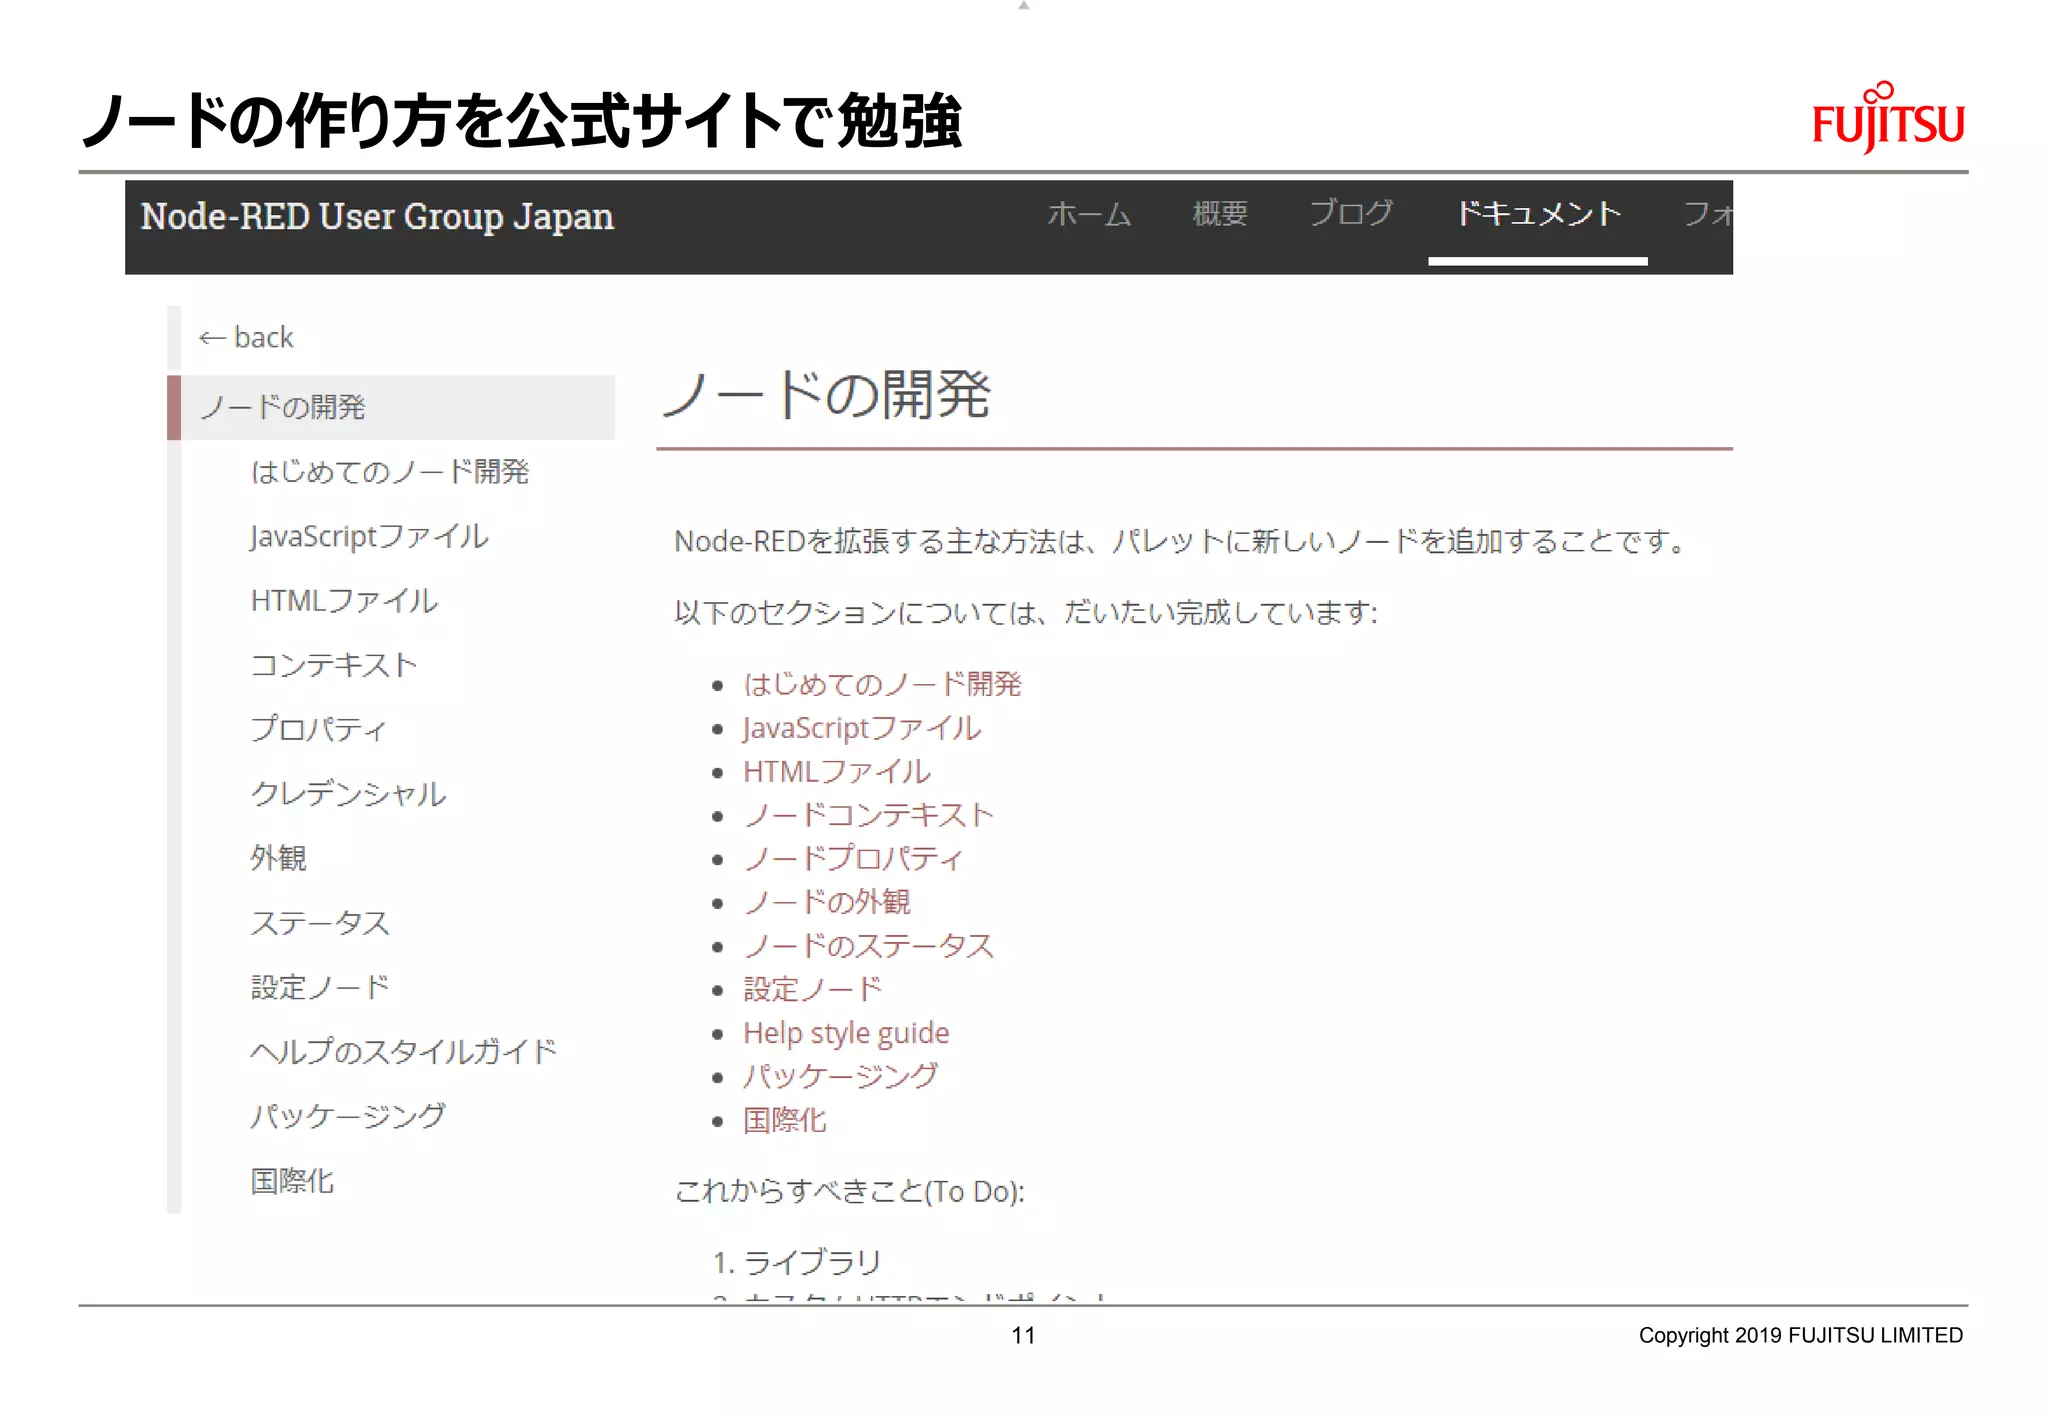The height and width of the screenshot is (1418, 2048).
Task: Open the 概要 navigation tab
Action: [1220, 214]
